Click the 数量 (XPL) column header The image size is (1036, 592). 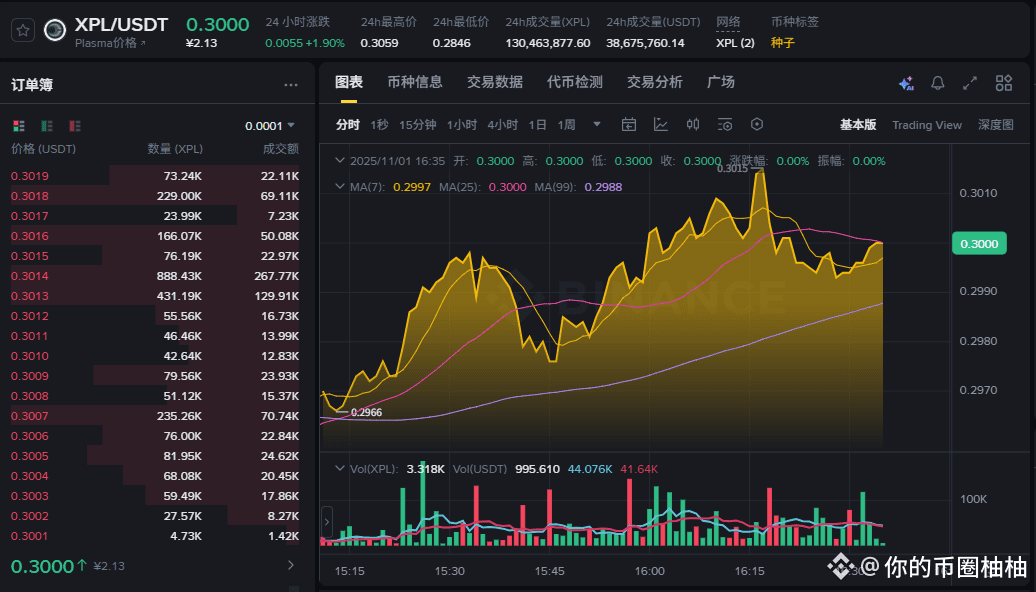click(x=175, y=149)
